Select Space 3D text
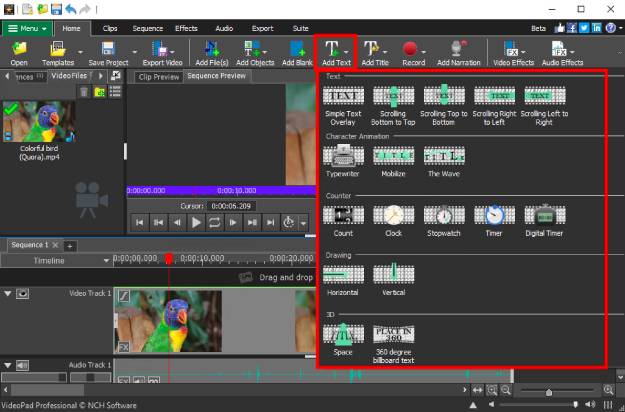 [343, 340]
